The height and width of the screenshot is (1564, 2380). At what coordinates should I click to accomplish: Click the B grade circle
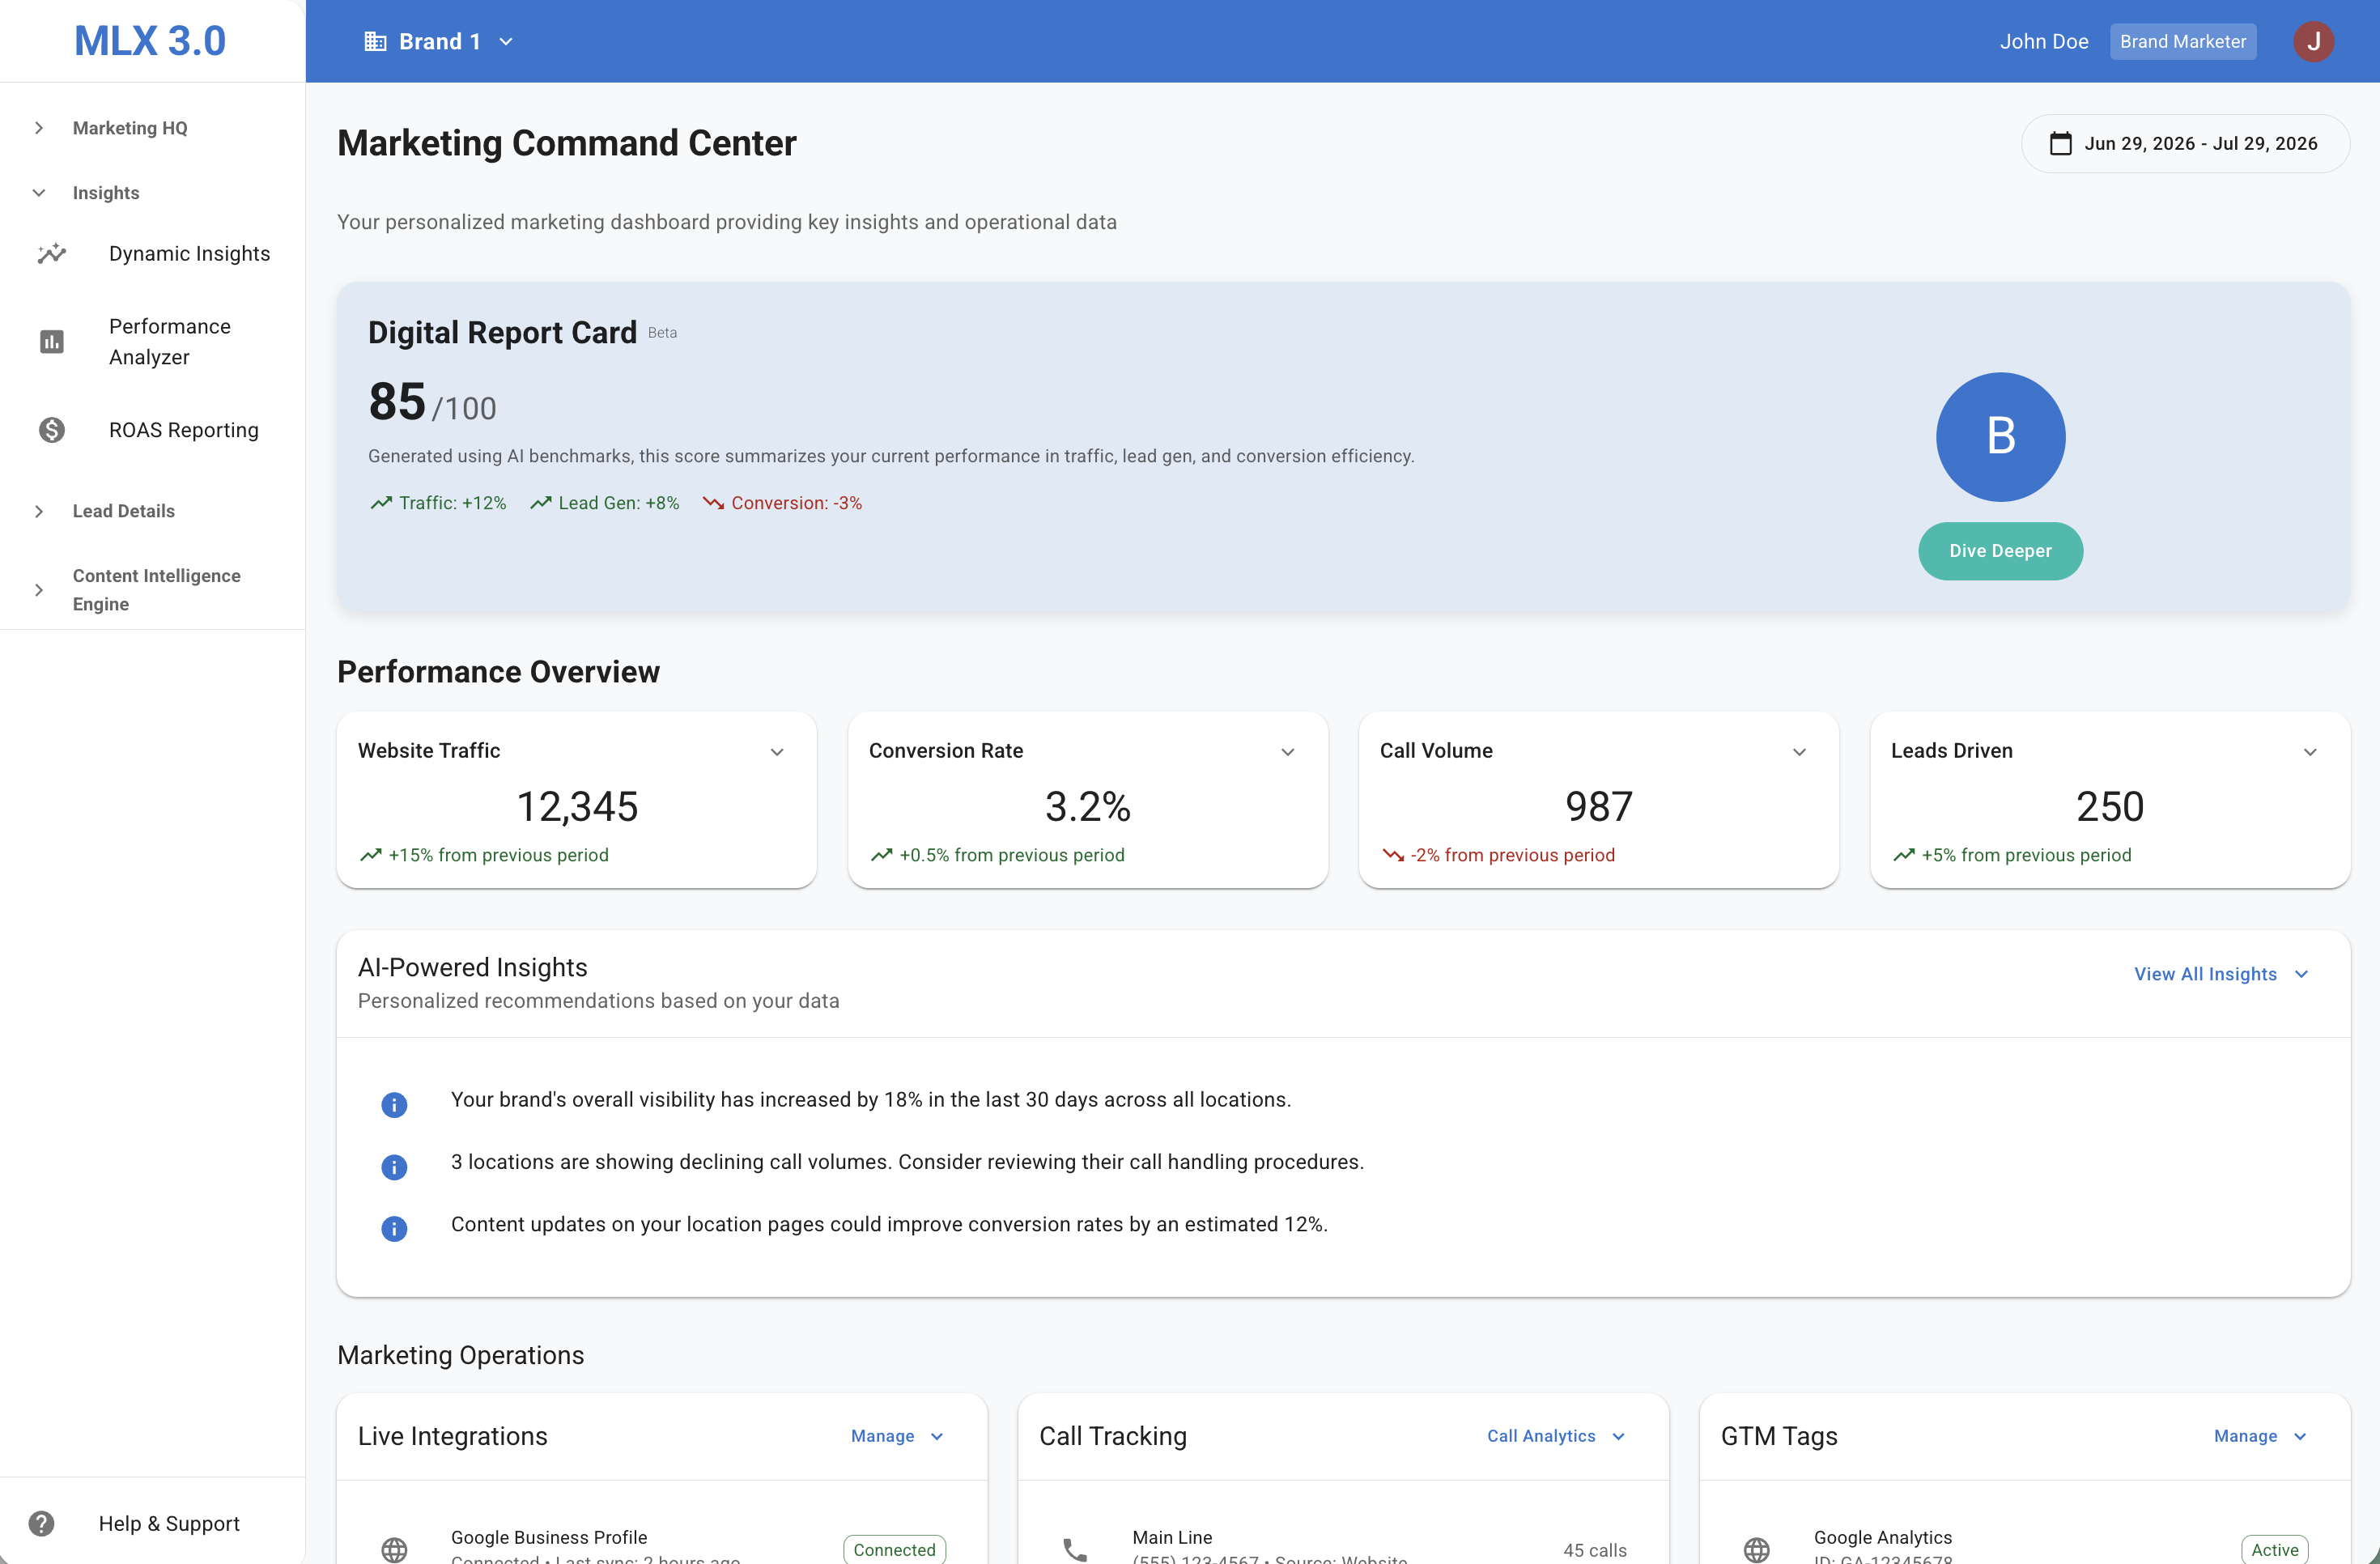coord(2000,437)
